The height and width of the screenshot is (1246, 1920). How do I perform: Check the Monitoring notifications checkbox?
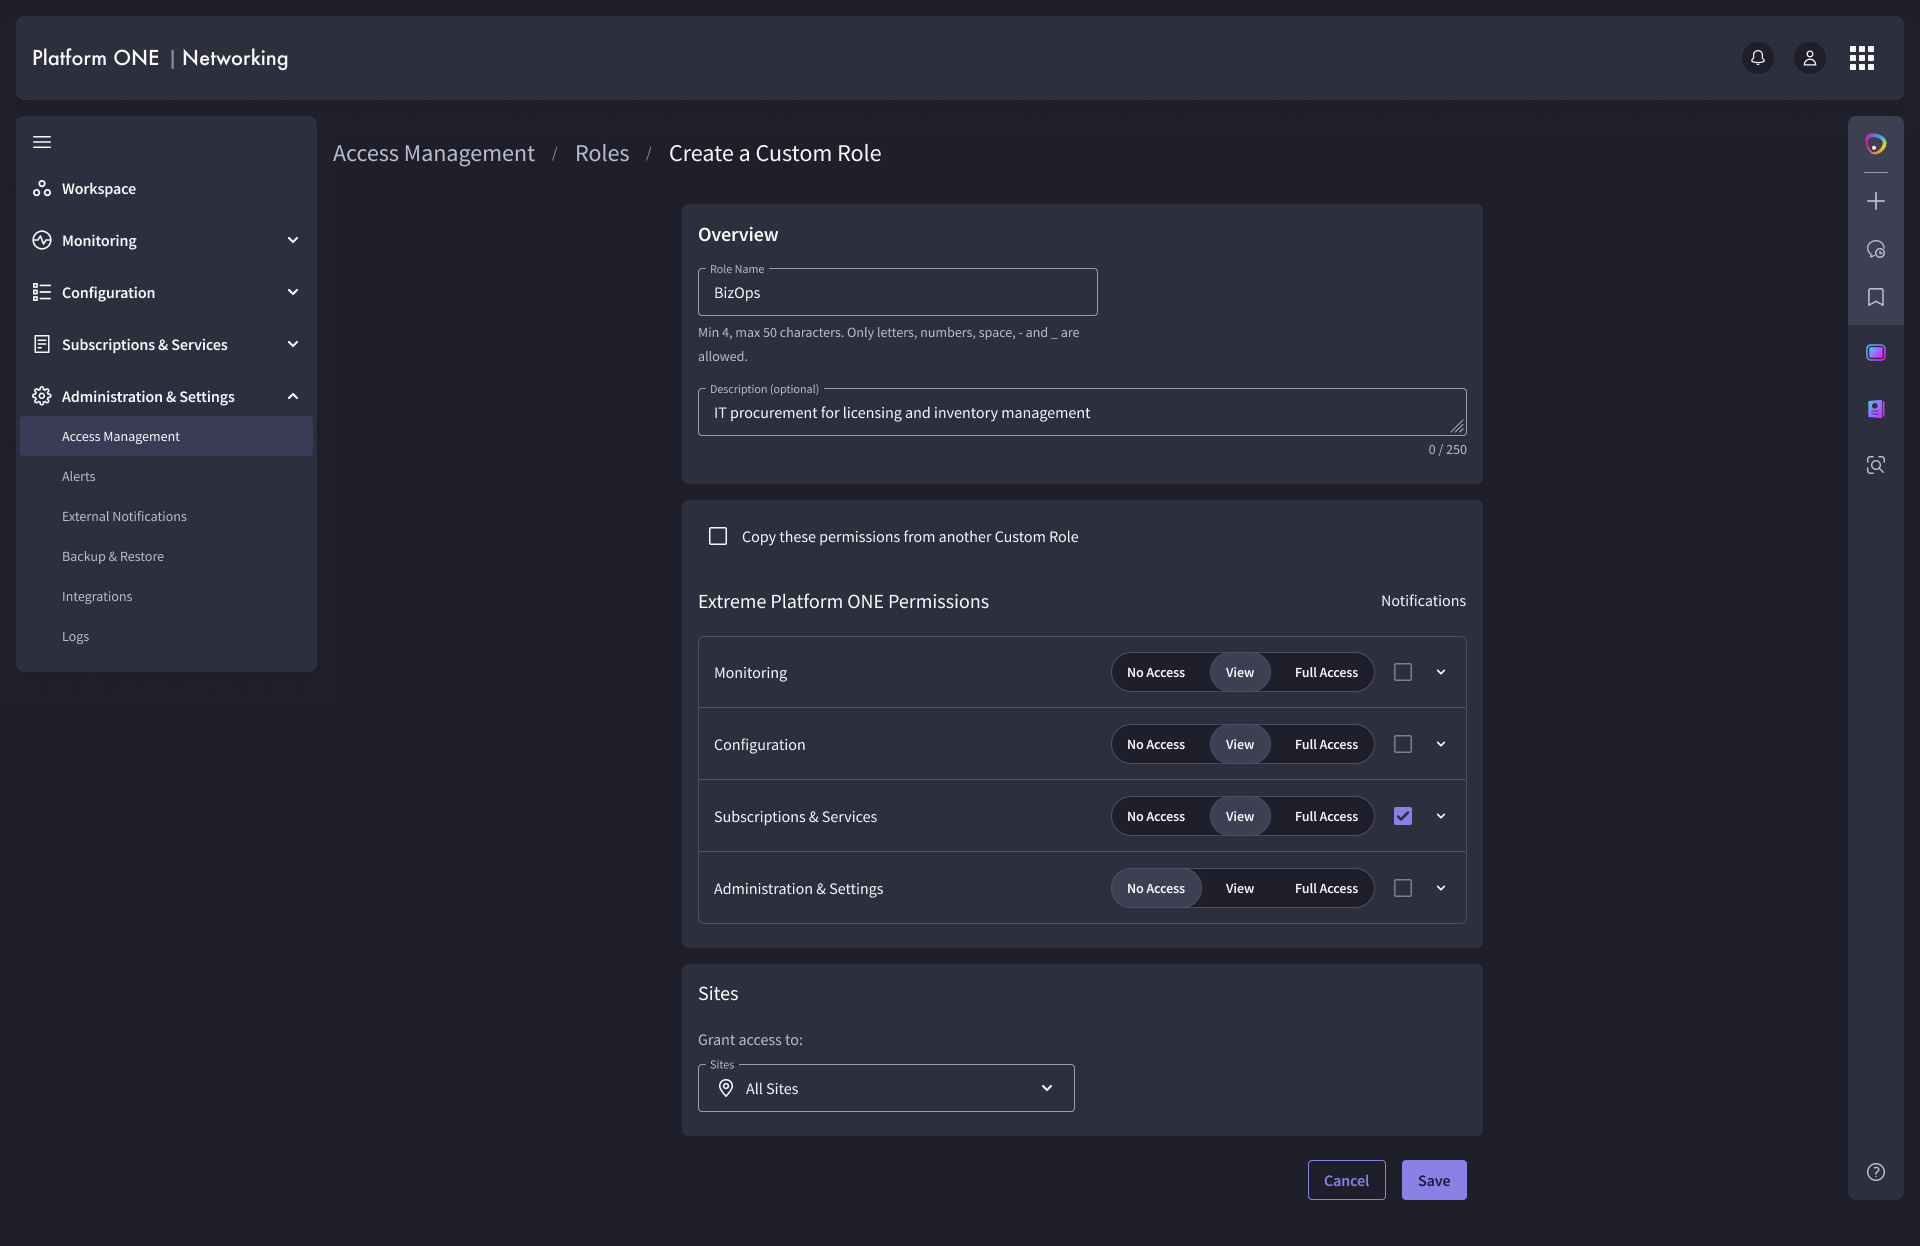coord(1403,672)
